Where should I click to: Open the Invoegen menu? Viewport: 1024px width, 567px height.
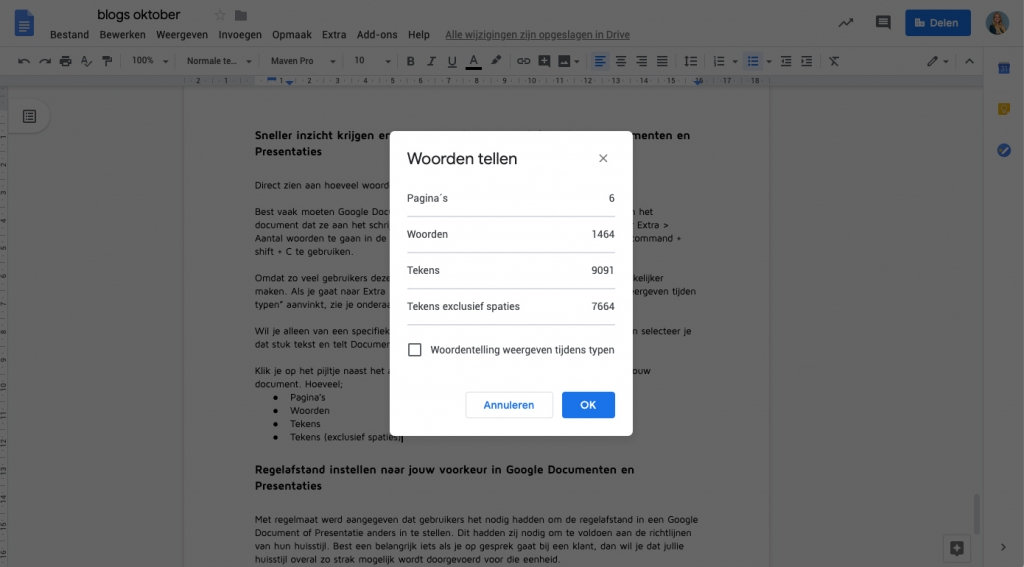(x=240, y=35)
